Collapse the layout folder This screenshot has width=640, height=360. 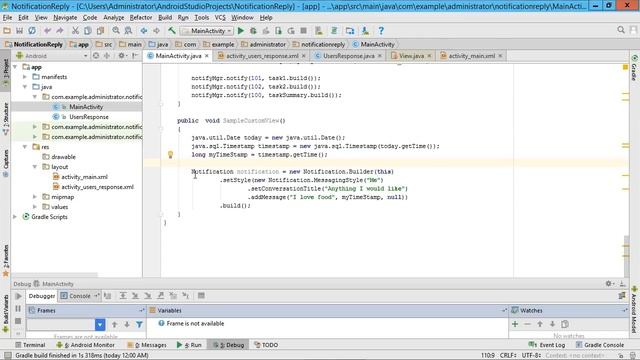(x=35, y=167)
